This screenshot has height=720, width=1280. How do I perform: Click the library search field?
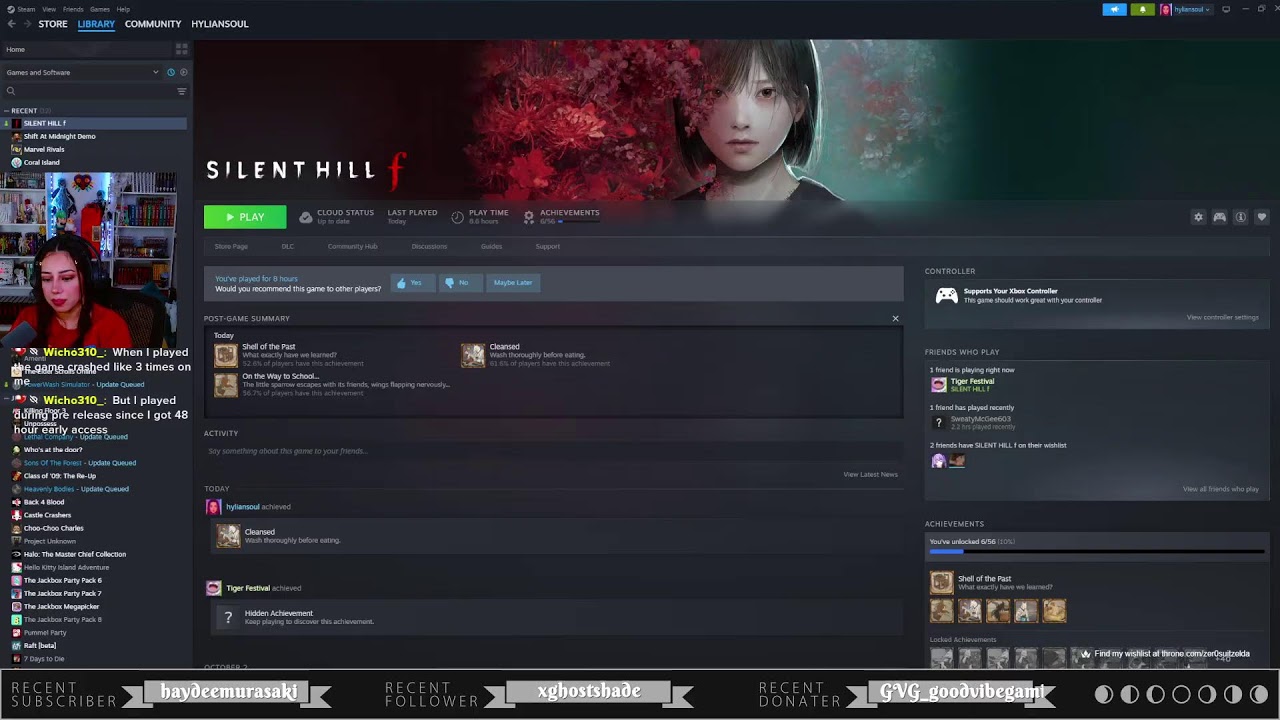[x=90, y=91]
